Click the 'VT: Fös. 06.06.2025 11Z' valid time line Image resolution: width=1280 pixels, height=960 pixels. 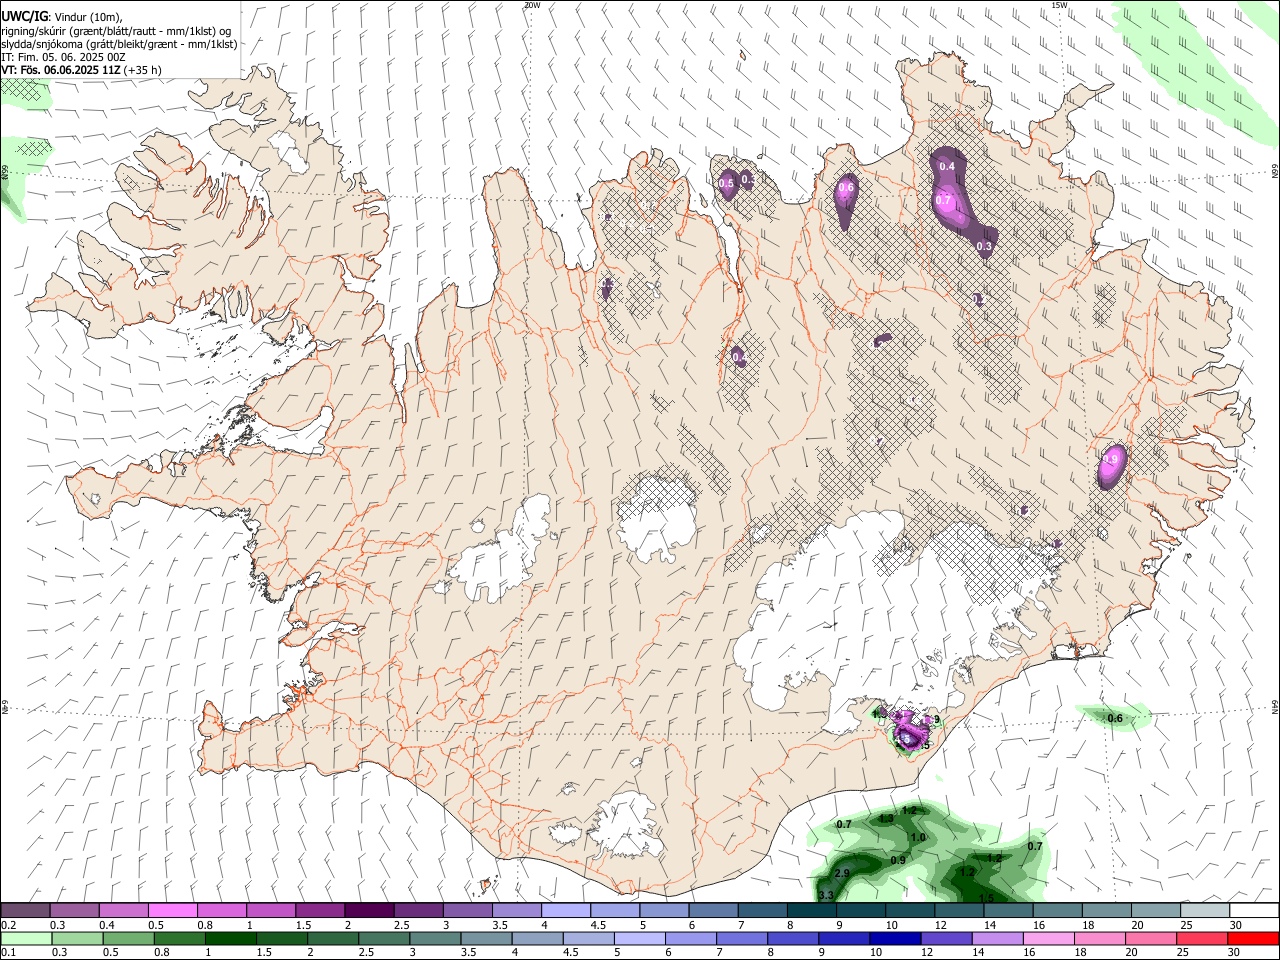[60, 70]
